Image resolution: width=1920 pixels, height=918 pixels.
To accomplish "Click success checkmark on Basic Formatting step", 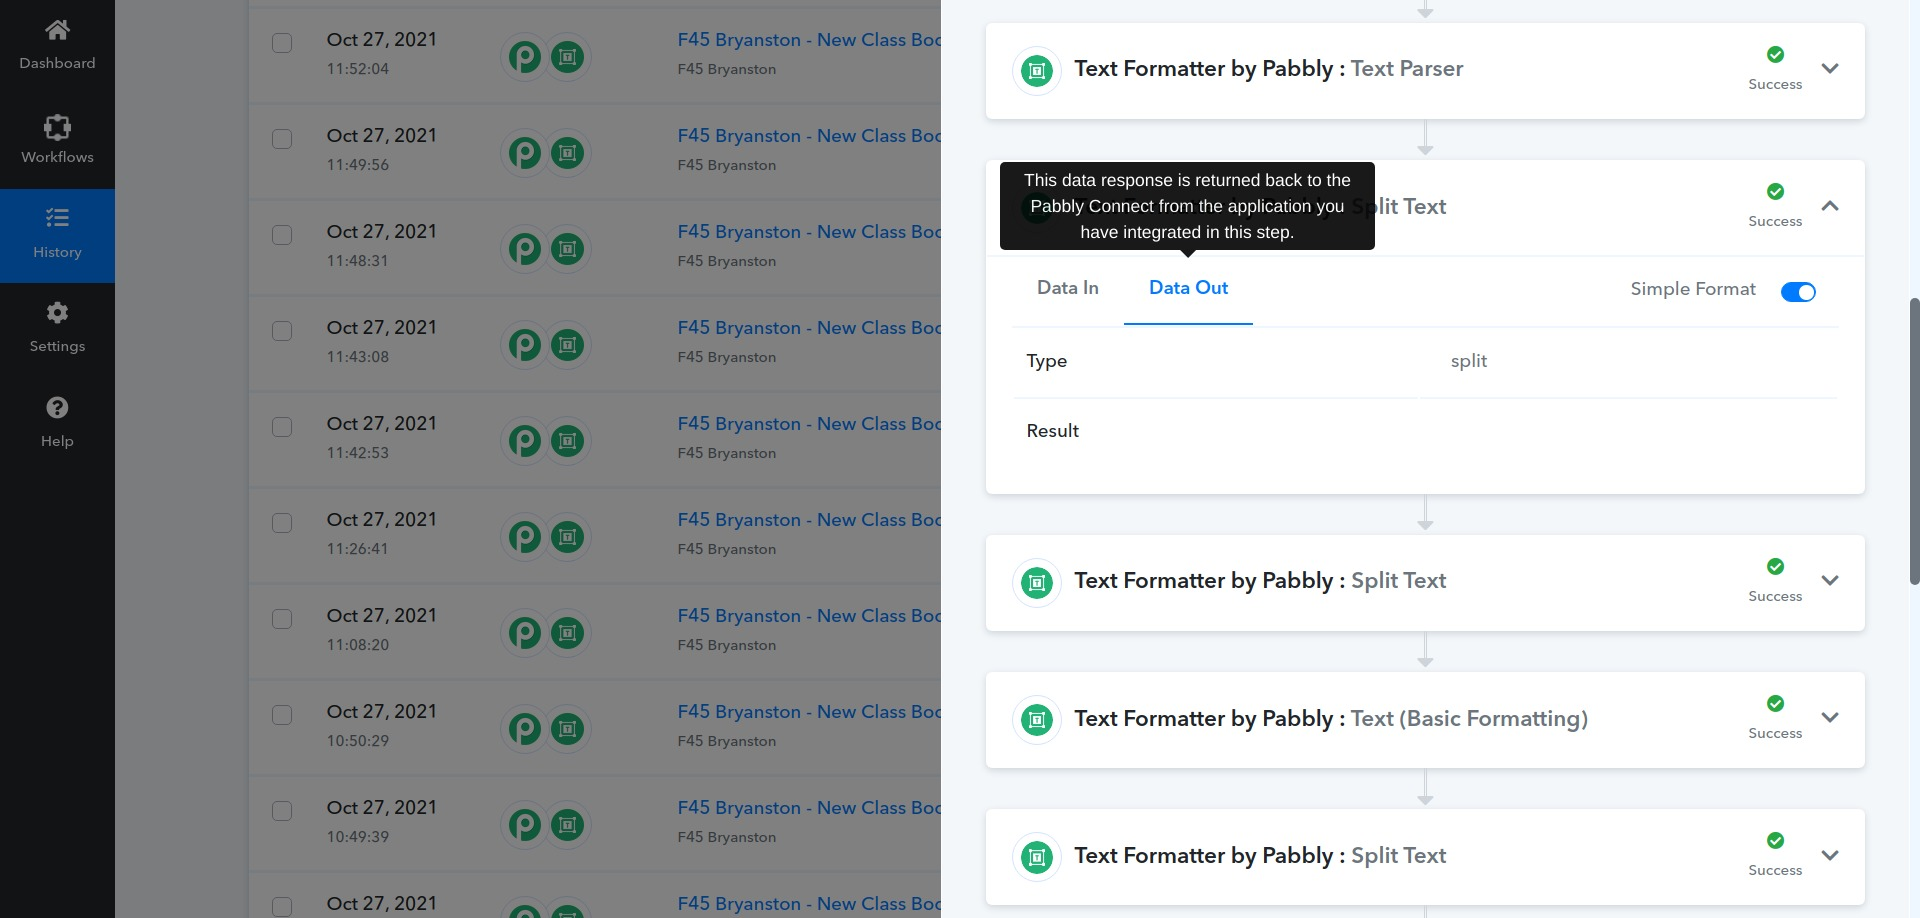I will pos(1775,703).
